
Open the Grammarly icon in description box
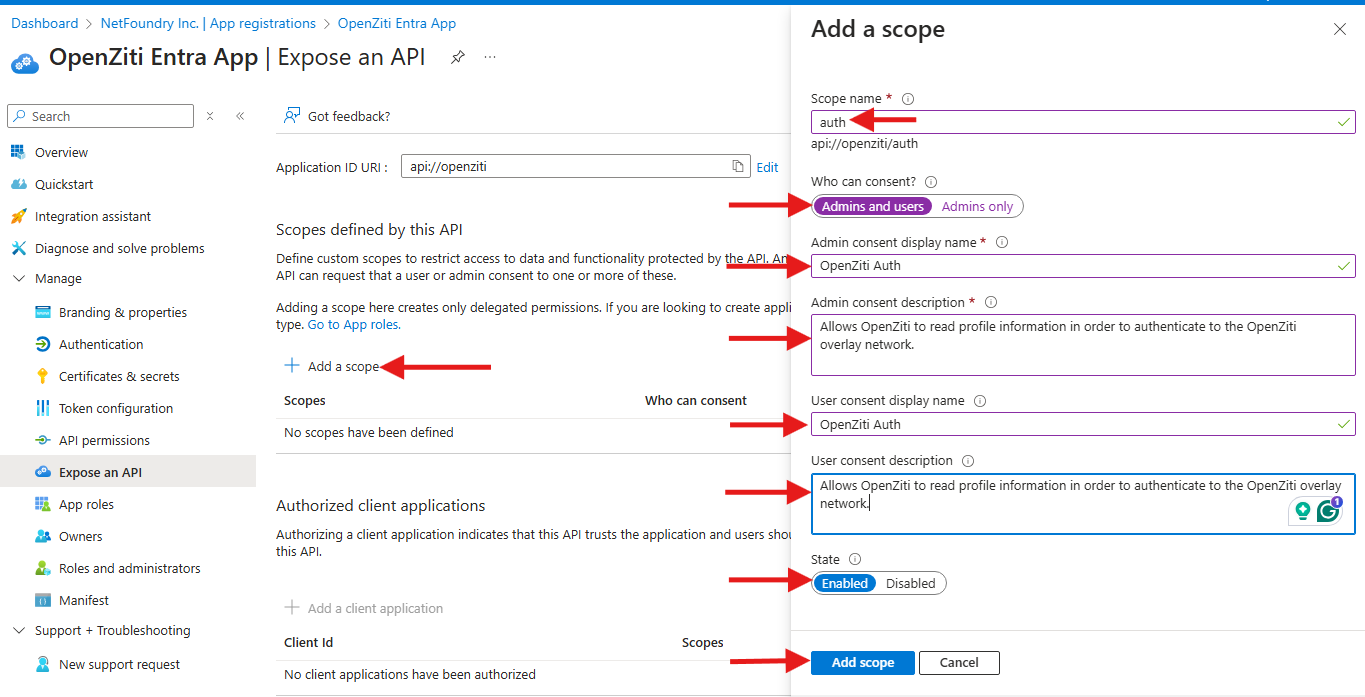point(1328,511)
